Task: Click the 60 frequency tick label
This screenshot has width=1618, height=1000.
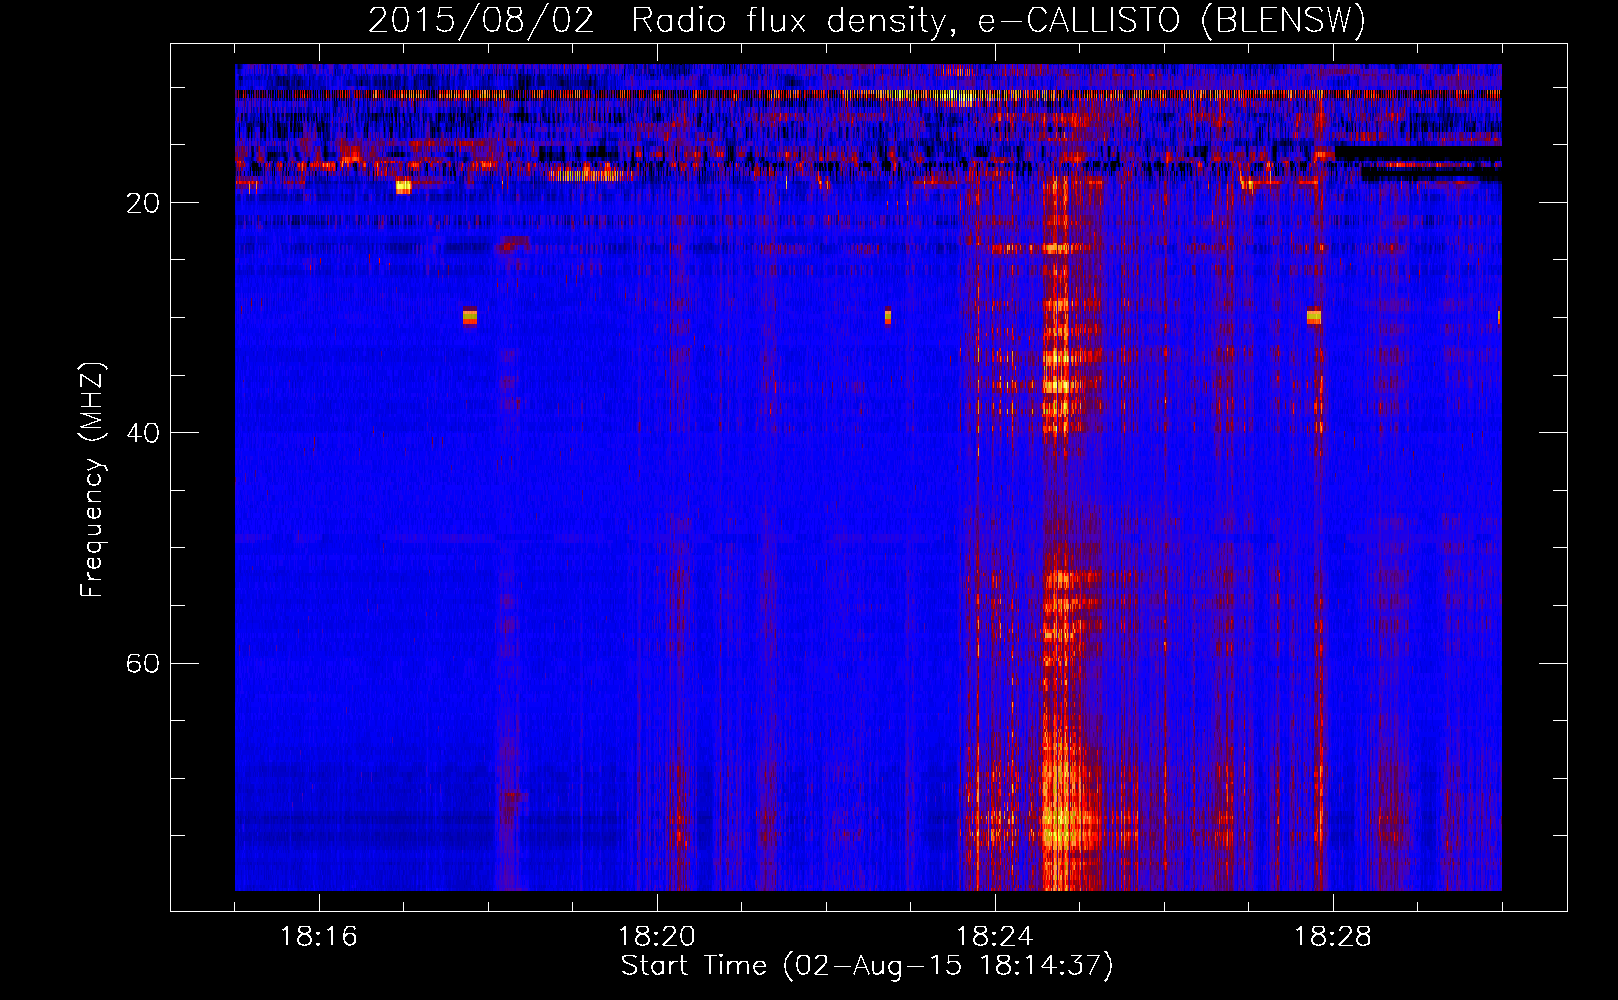Action: tap(142, 664)
